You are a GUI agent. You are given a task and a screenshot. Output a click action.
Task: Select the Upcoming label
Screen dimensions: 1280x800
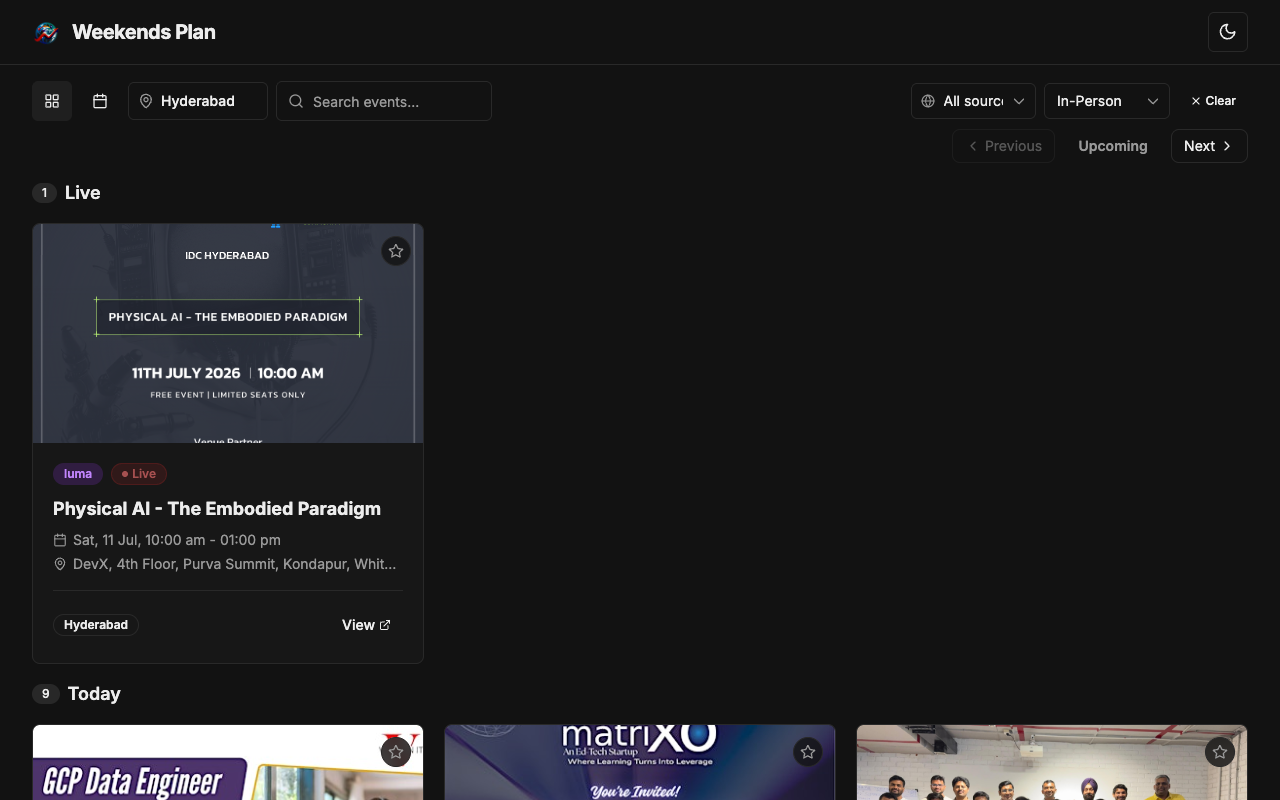coord(1113,146)
